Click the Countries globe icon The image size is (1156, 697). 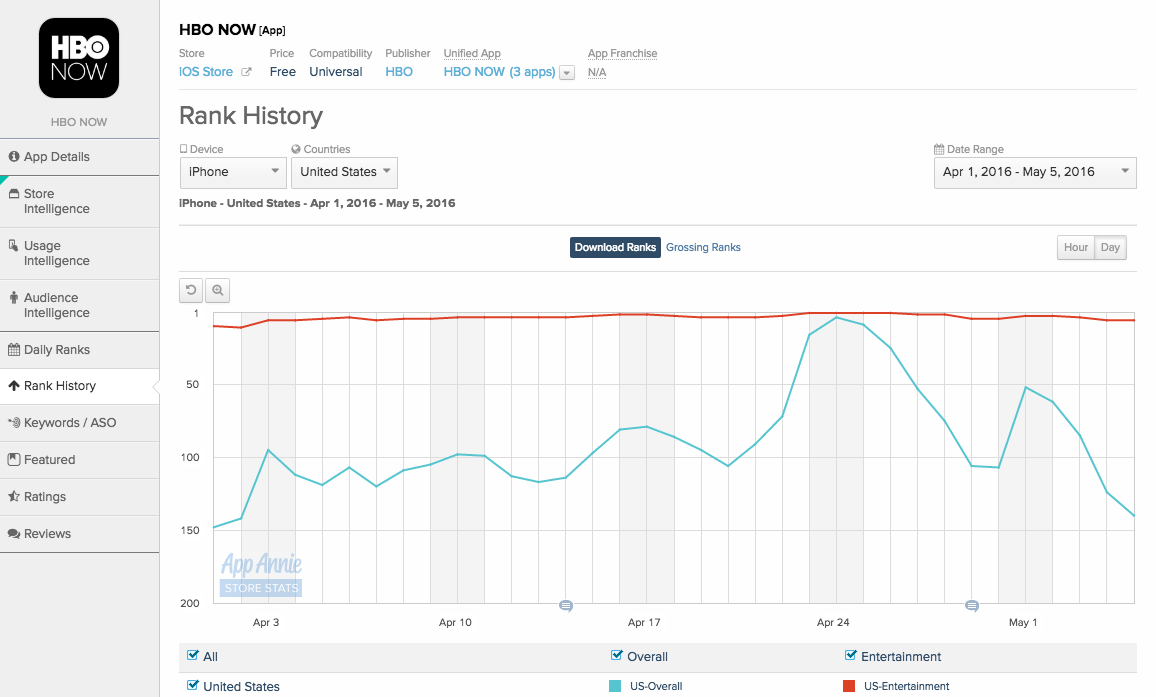pyautogui.click(x=296, y=149)
